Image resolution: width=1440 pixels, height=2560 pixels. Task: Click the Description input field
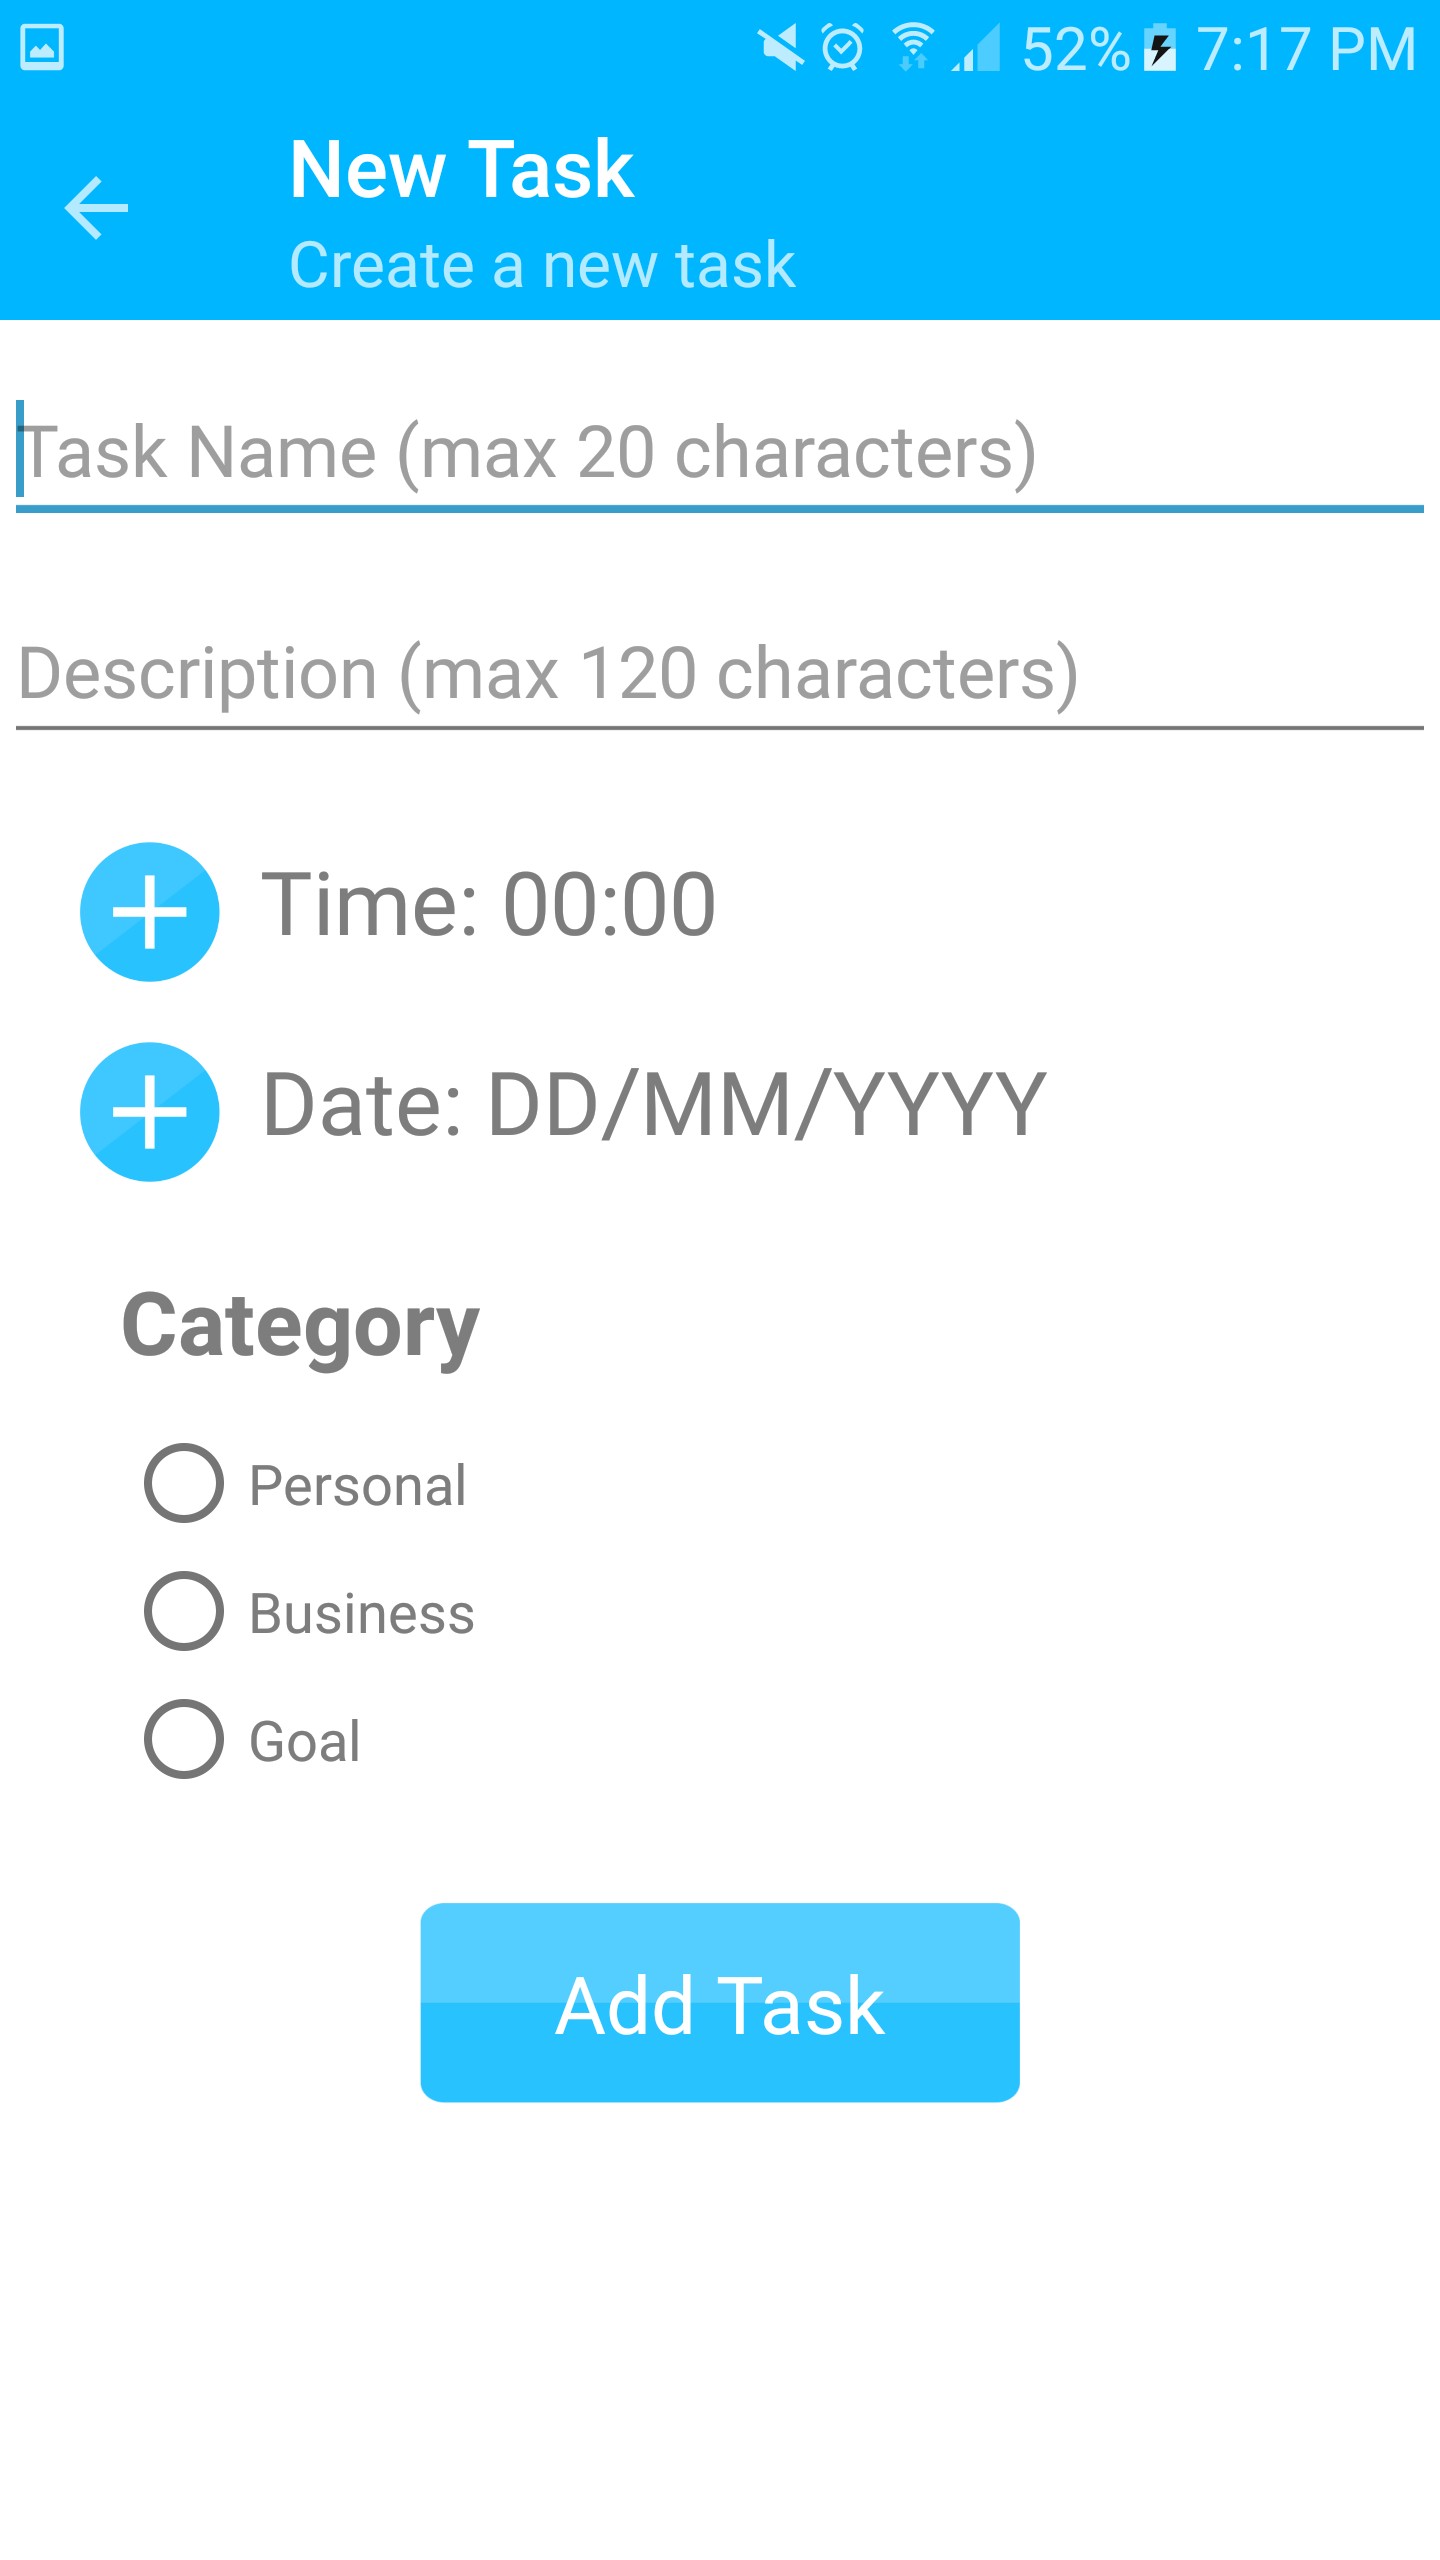720,673
